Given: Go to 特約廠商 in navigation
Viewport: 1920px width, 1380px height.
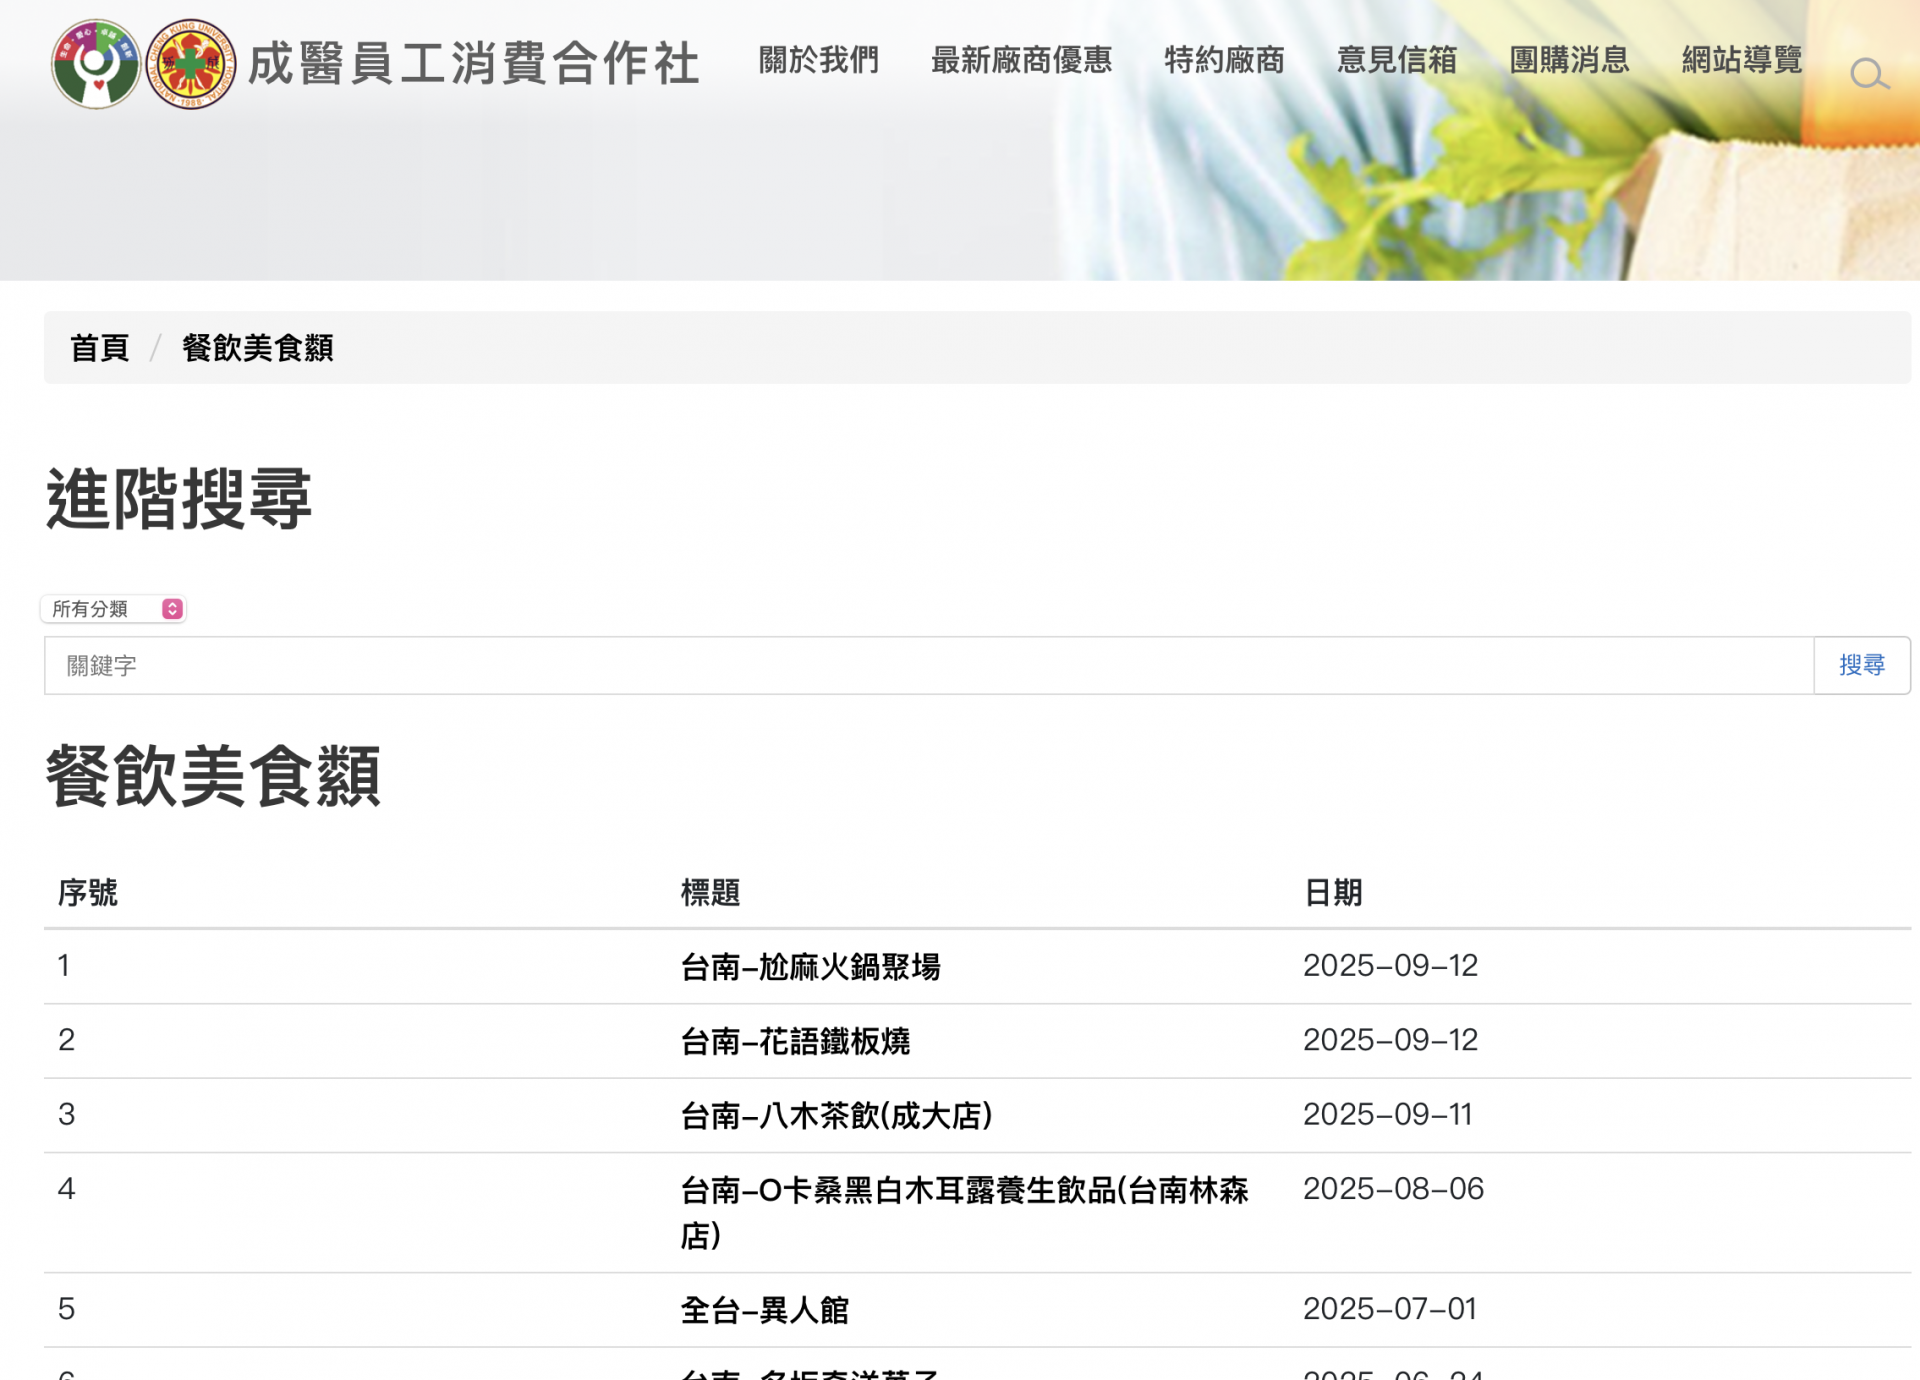Looking at the screenshot, I should 1224,60.
